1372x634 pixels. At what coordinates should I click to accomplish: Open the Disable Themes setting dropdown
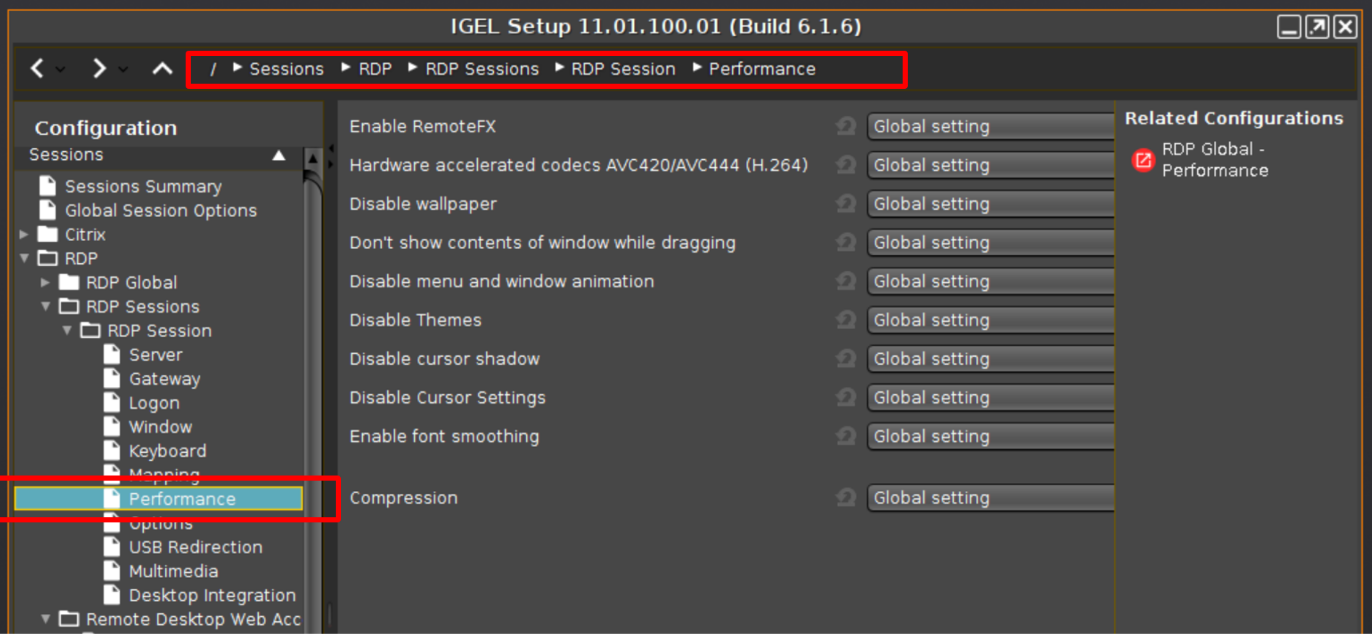990,320
